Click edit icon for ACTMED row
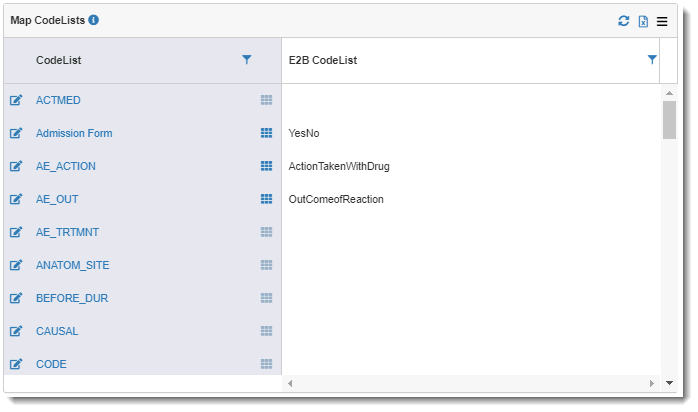This screenshot has width=698, height=412. pos(16,100)
